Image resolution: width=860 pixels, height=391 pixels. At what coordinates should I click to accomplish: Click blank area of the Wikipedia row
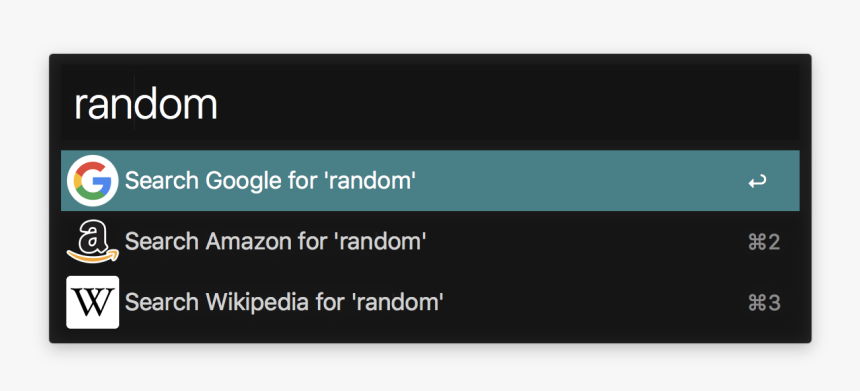(592, 302)
